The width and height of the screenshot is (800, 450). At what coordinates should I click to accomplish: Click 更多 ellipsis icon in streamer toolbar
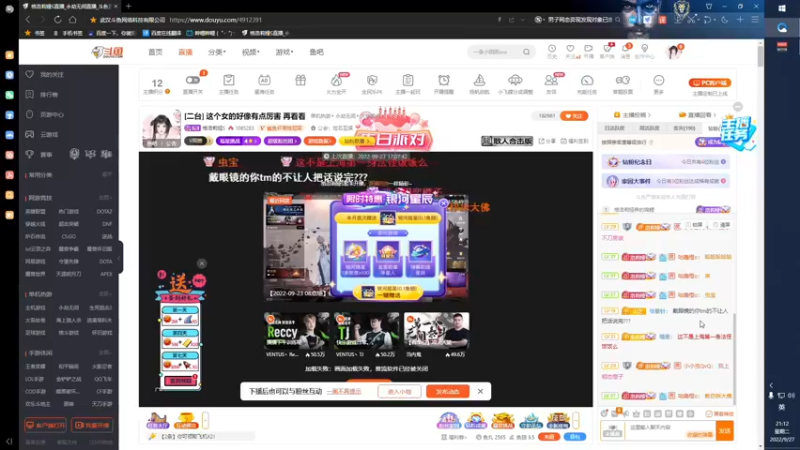(x=659, y=81)
